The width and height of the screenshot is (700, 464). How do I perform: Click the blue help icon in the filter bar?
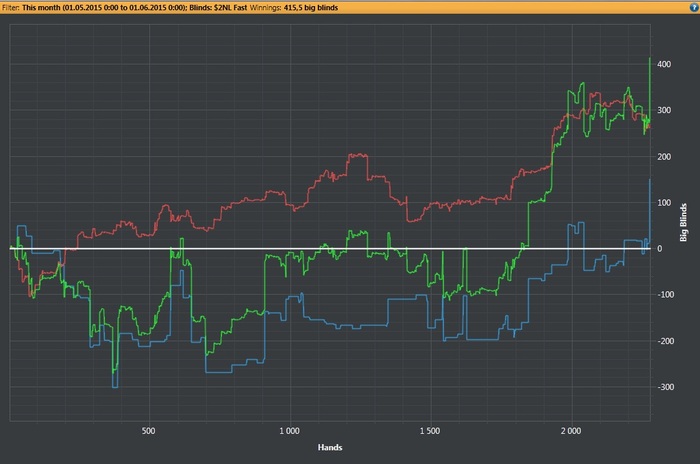pyautogui.click(x=694, y=7)
